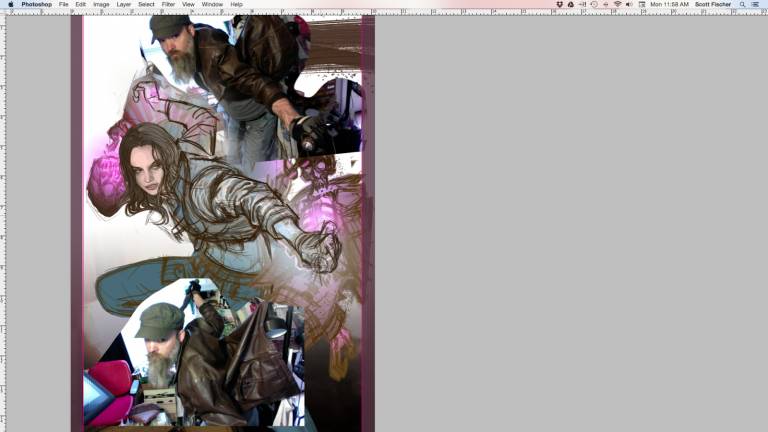Click the Dropbox menu bar icon
This screenshot has width=768, height=432.
(560, 4)
